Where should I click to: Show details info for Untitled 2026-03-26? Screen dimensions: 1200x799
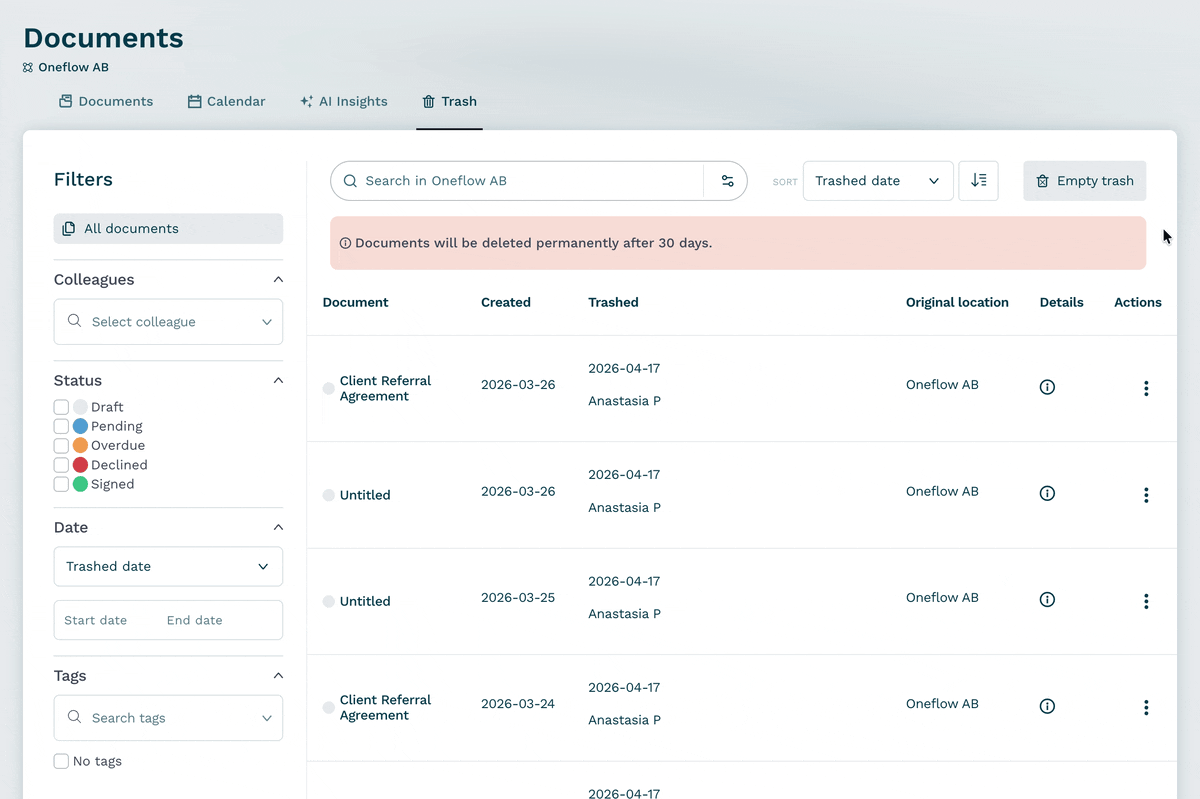[1047, 493]
